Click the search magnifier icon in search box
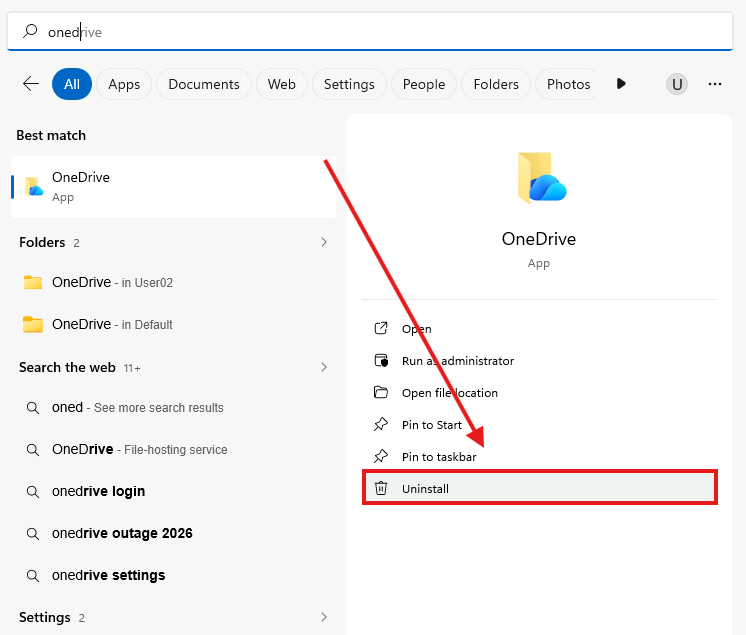746x635 pixels. [x=30, y=31]
